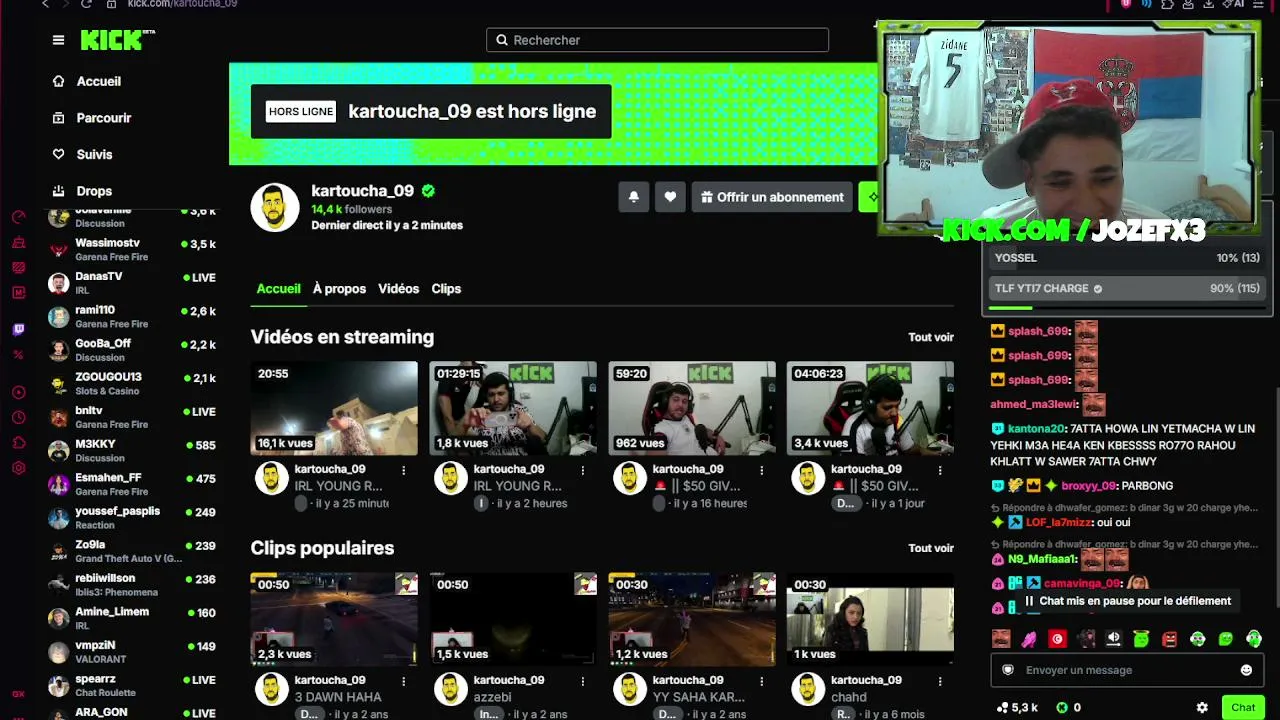Open the 20:55 stream video thumbnail
Image resolution: width=1280 pixels, height=720 pixels.
[334, 408]
